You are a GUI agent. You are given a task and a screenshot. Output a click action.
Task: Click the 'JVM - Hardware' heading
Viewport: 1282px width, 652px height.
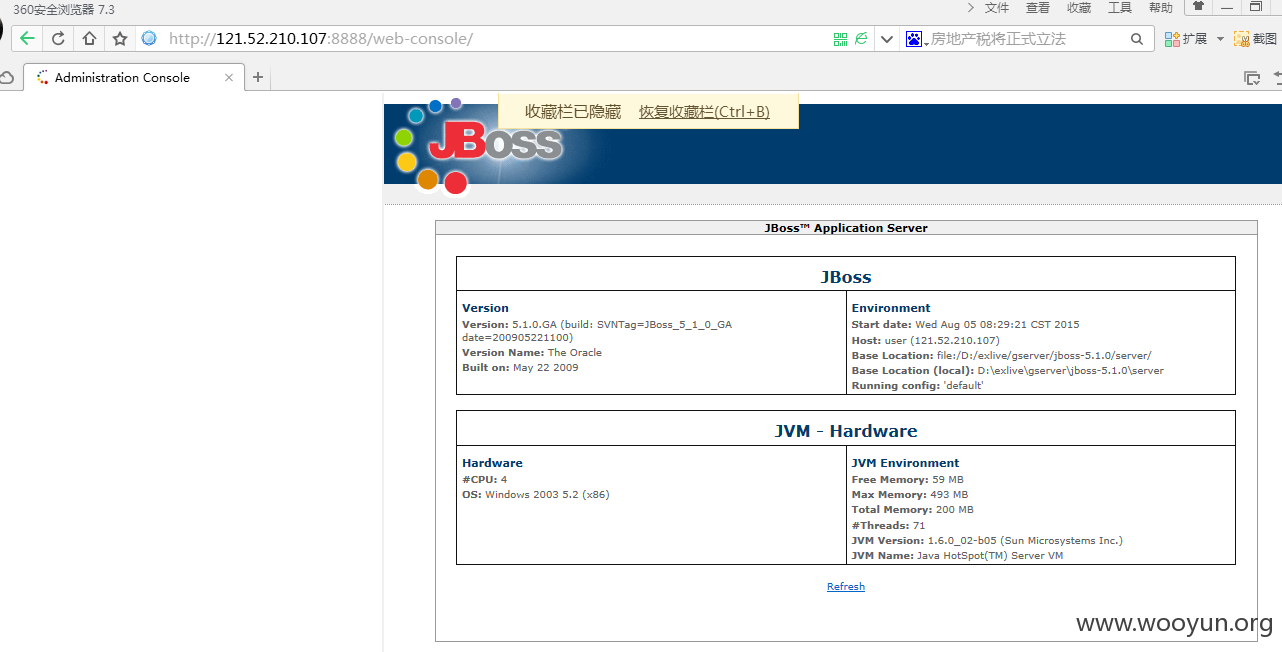click(846, 431)
